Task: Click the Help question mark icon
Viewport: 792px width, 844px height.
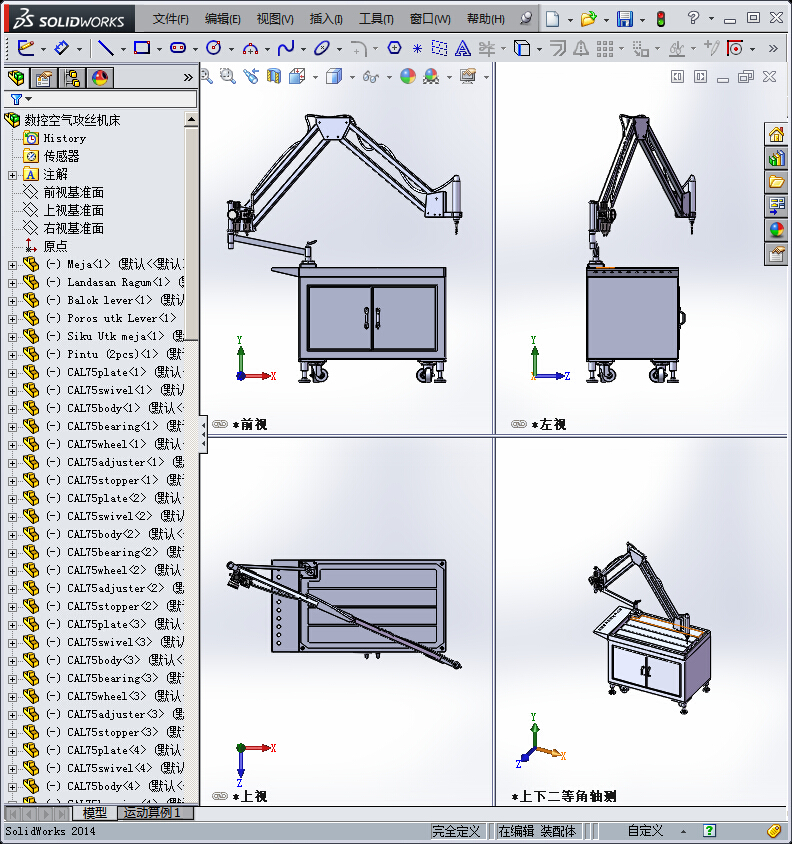Action: pos(693,18)
